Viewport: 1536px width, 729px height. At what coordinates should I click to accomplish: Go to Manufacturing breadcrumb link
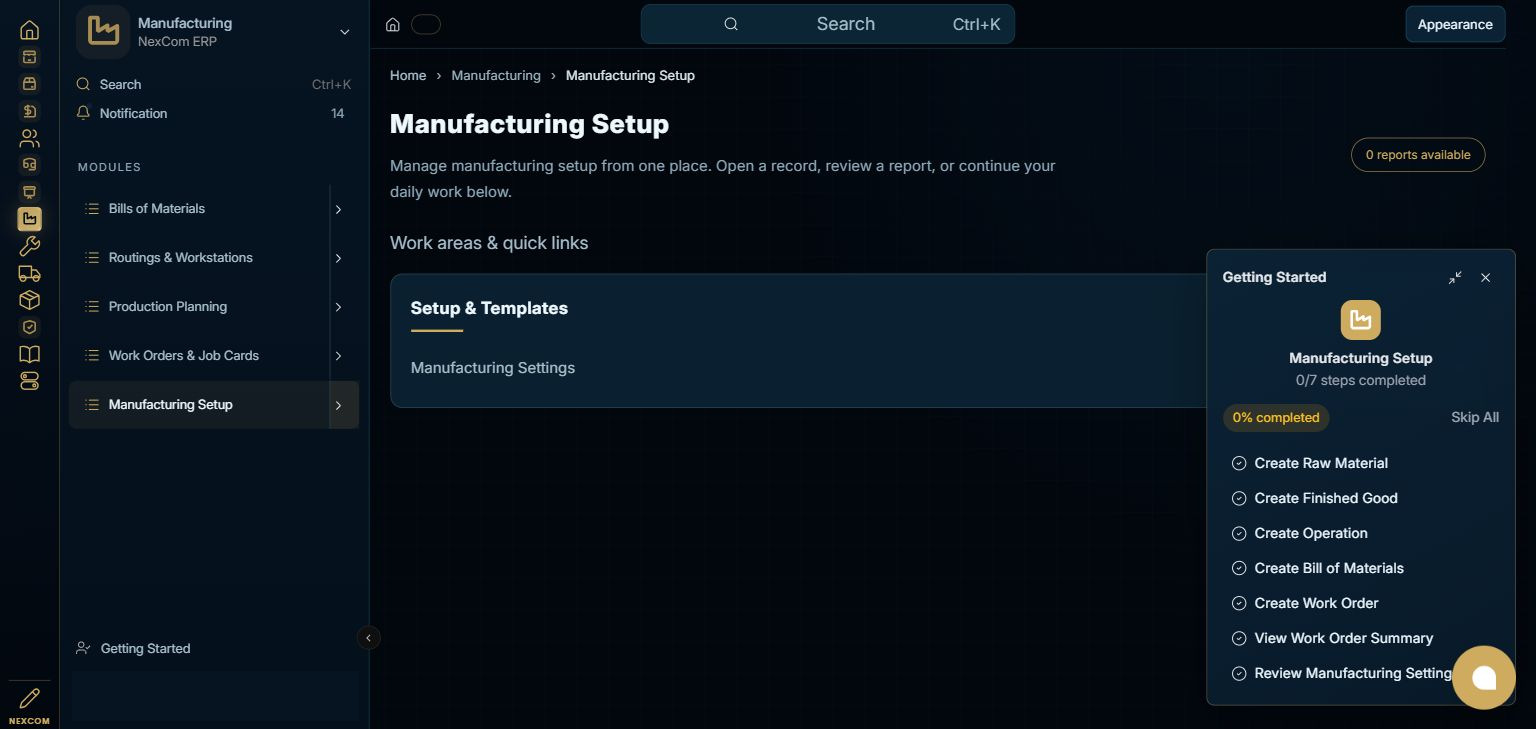[496, 75]
